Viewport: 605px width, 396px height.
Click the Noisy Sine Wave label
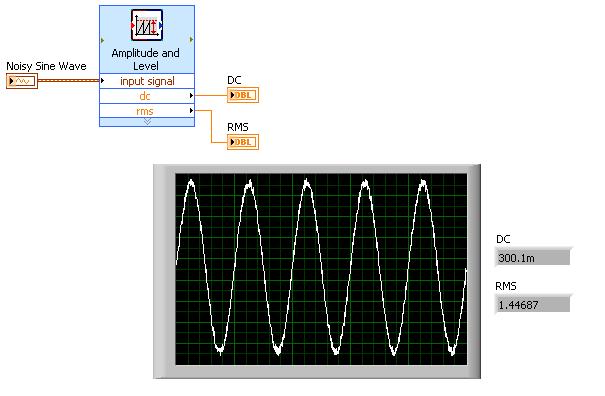pyautogui.click(x=46, y=66)
